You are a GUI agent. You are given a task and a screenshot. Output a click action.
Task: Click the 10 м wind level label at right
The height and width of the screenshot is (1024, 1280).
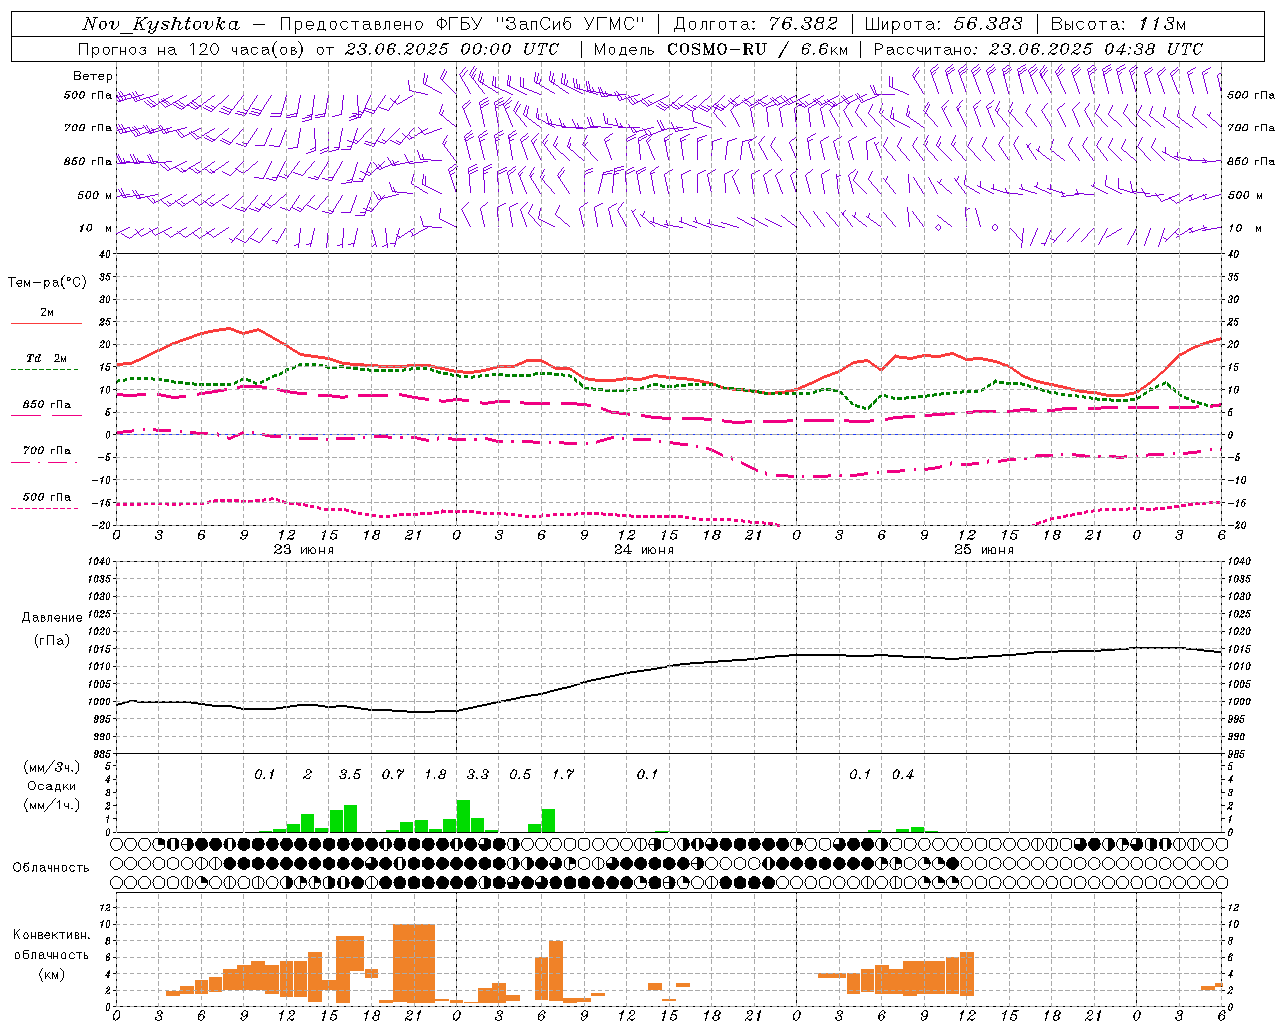point(1244,229)
